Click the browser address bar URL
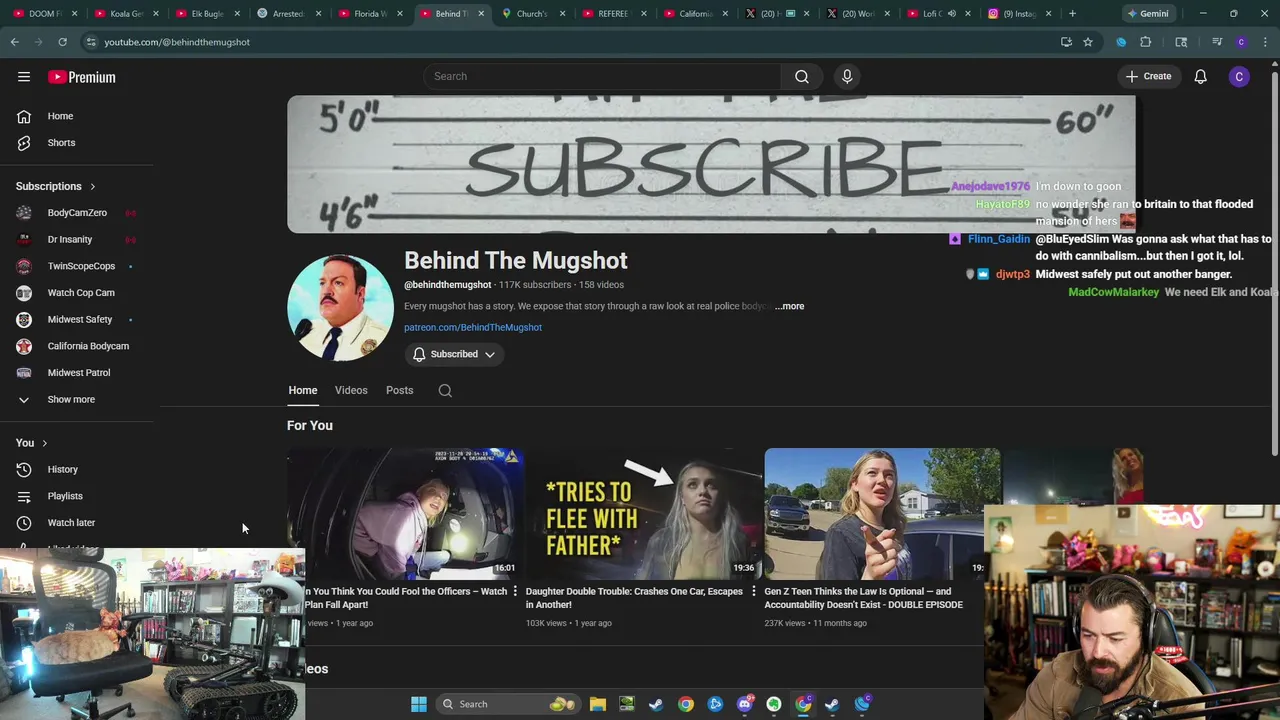This screenshot has width=1280, height=720. 177,42
